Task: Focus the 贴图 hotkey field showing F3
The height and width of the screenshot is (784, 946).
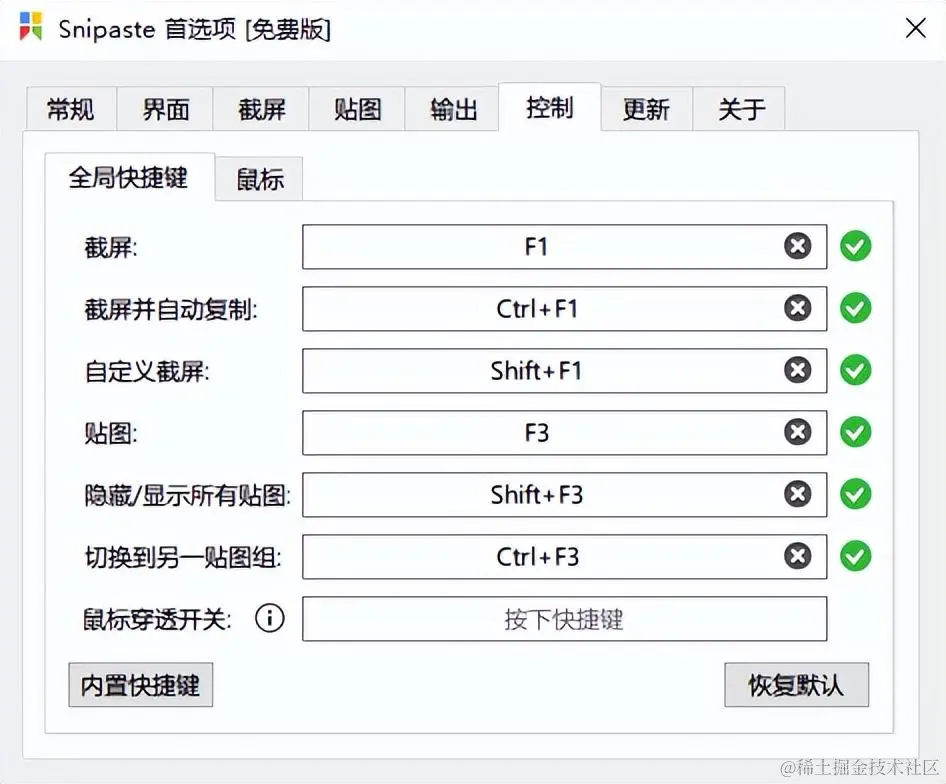Action: click(x=564, y=432)
